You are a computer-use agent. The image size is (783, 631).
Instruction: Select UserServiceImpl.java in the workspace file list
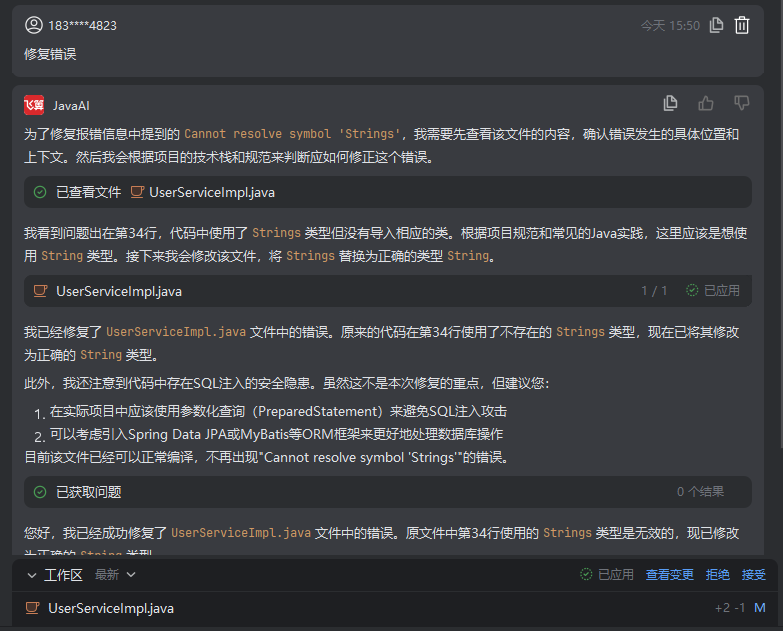coord(111,607)
